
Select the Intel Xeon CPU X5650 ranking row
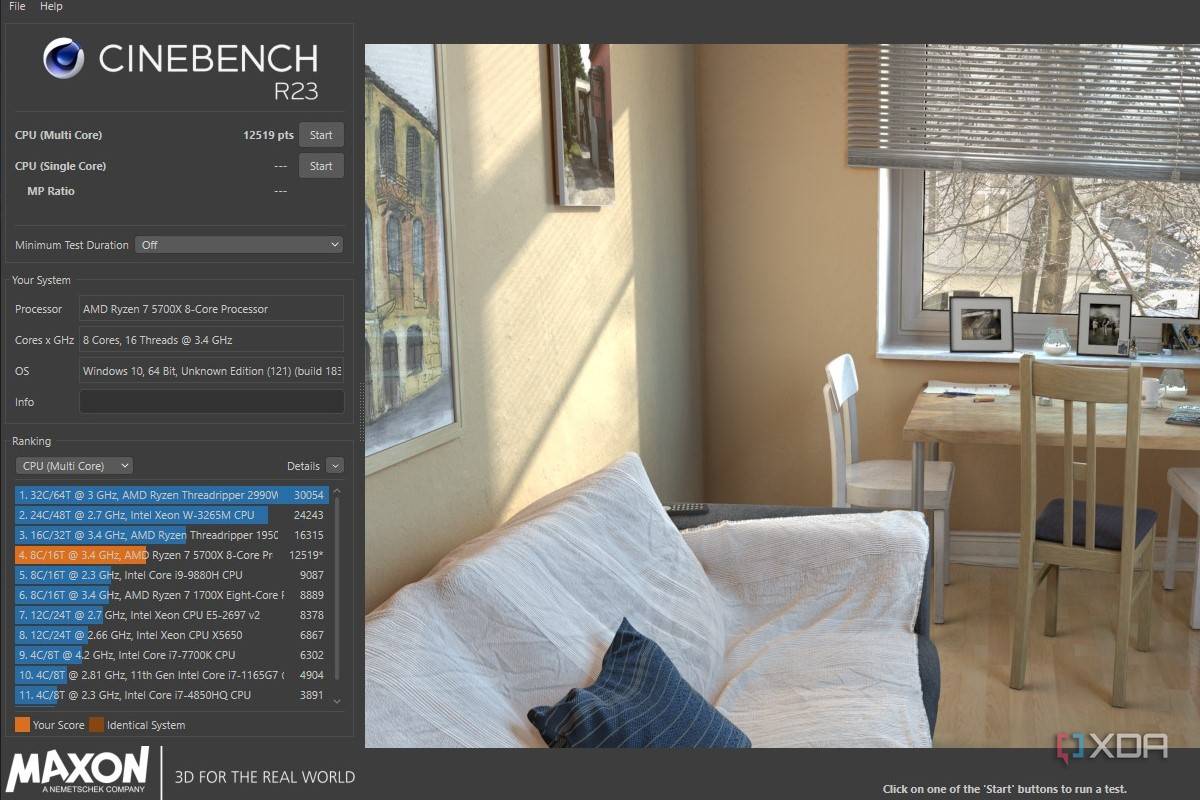[x=171, y=635]
